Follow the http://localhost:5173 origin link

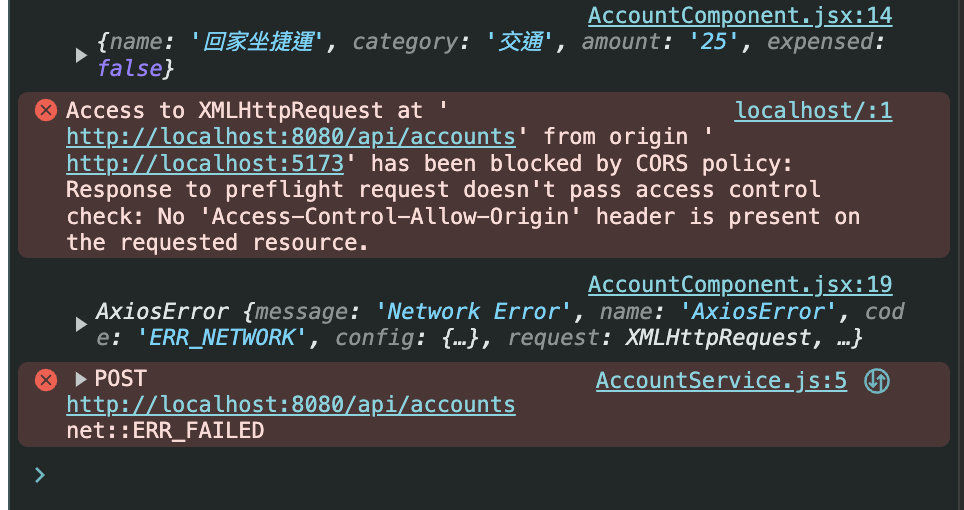(205, 163)
